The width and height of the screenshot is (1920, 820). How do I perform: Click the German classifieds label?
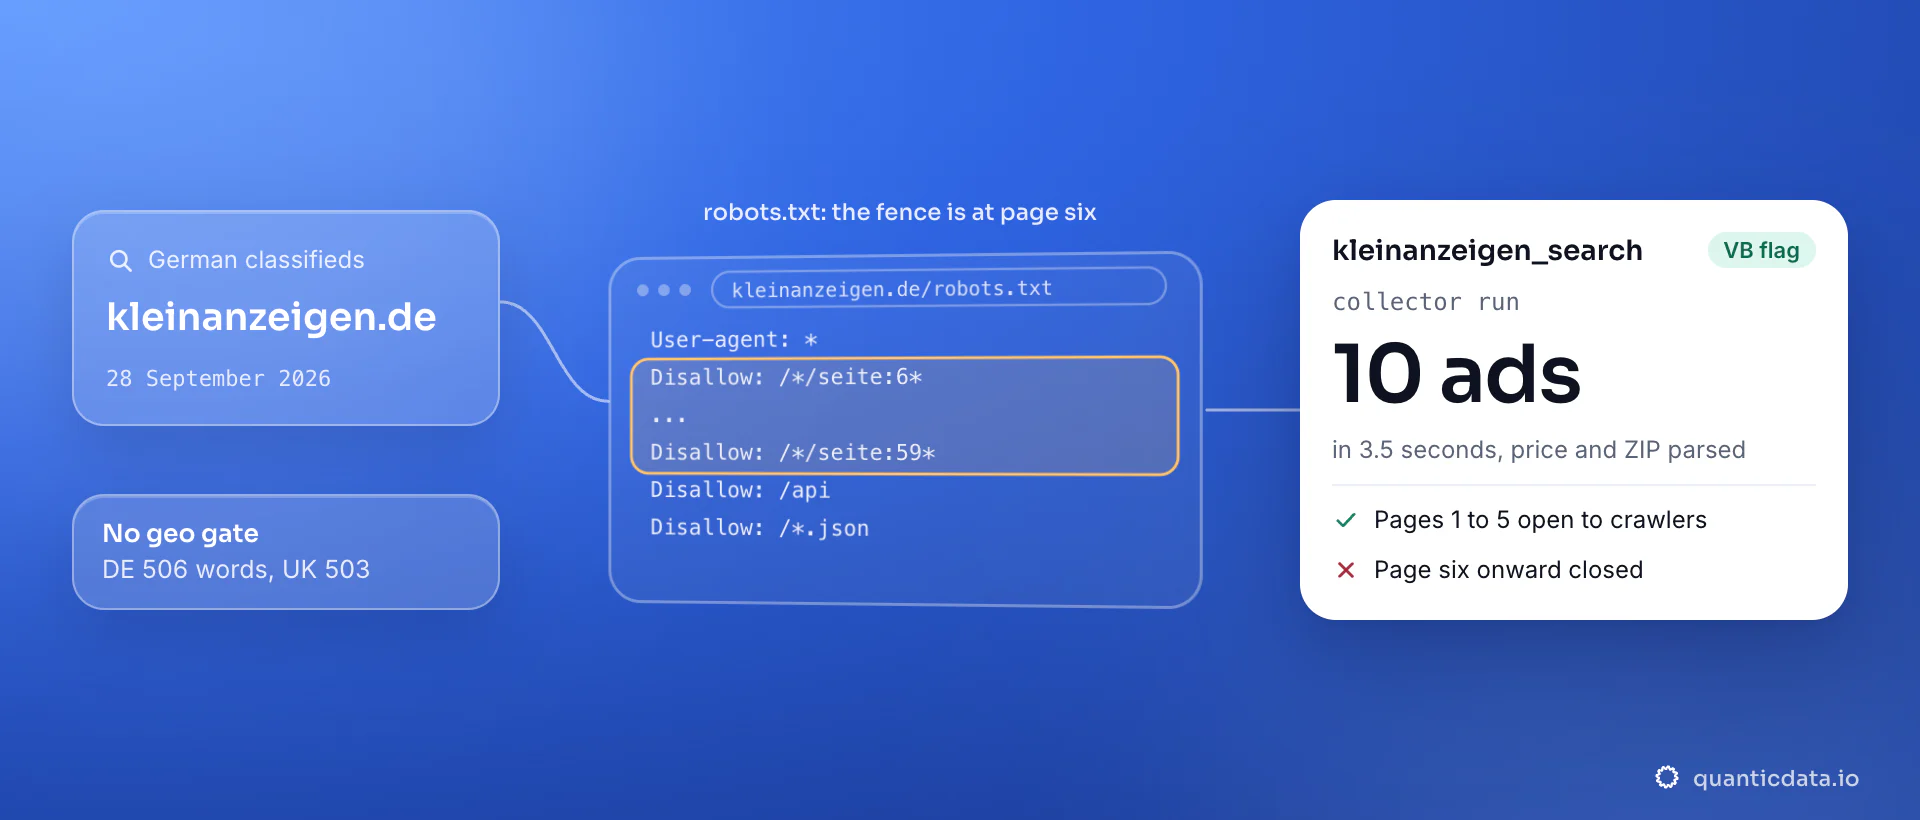point(256,260)
